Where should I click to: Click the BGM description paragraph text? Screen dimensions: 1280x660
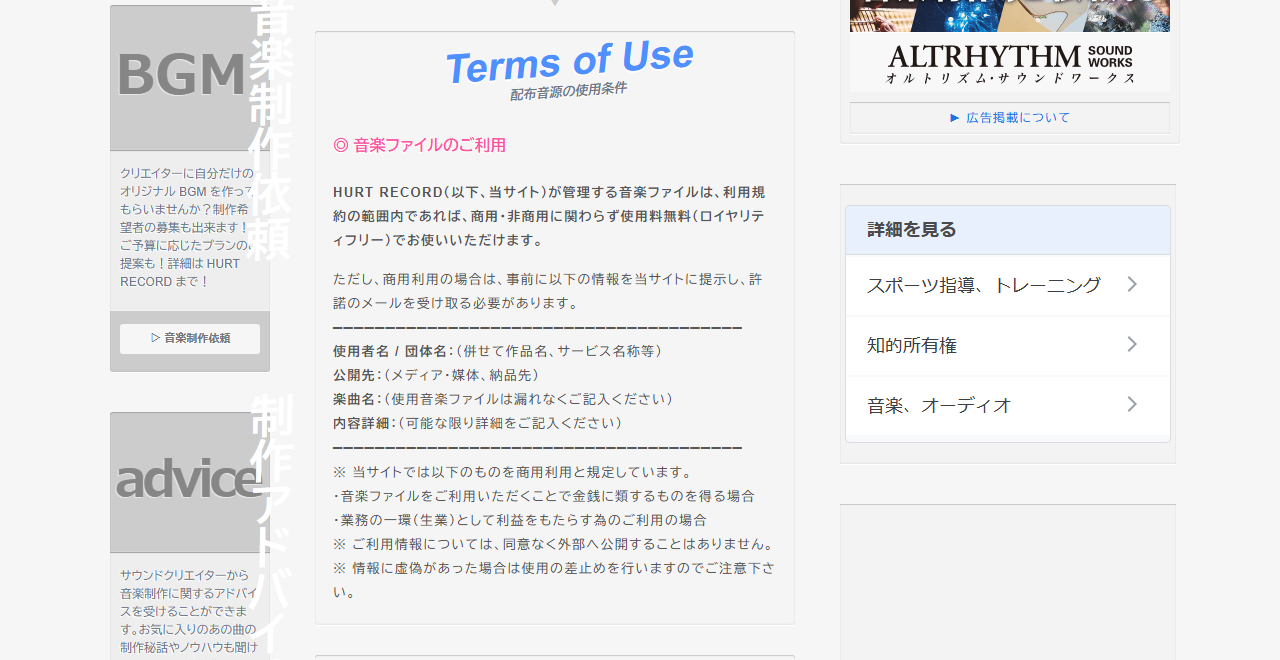187,228
